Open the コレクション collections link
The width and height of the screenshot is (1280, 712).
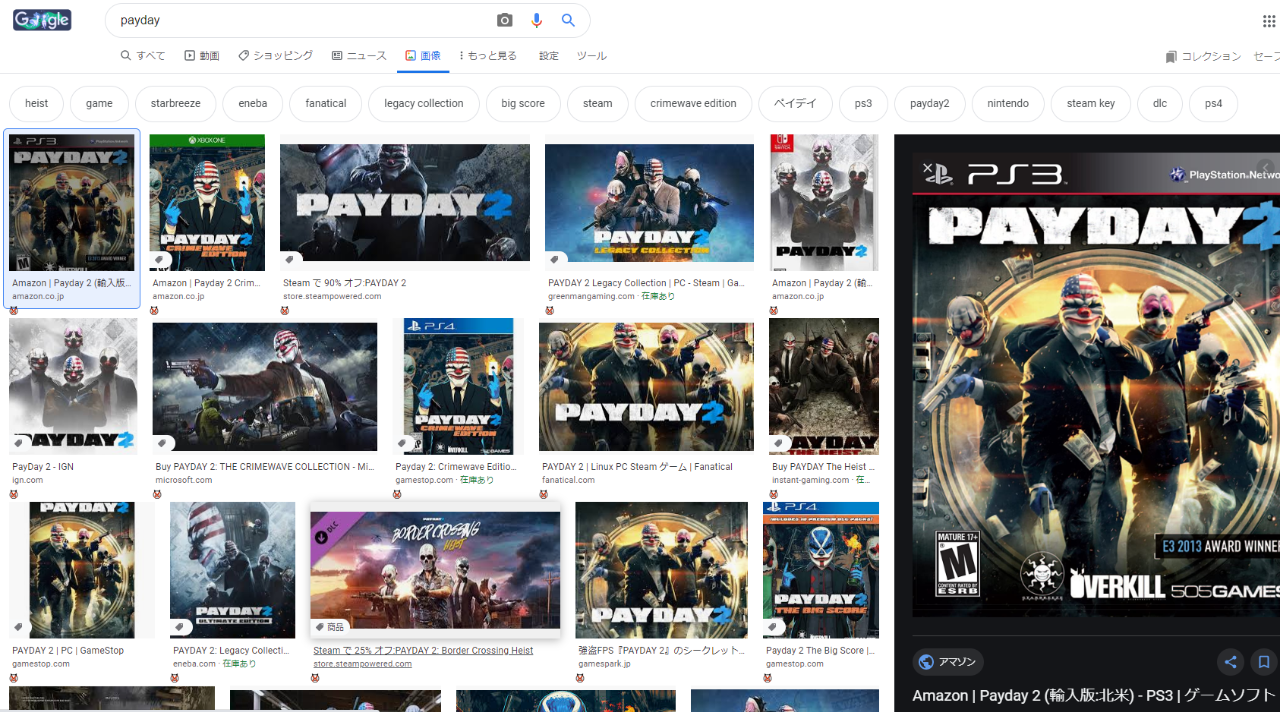click(1203, 57)
